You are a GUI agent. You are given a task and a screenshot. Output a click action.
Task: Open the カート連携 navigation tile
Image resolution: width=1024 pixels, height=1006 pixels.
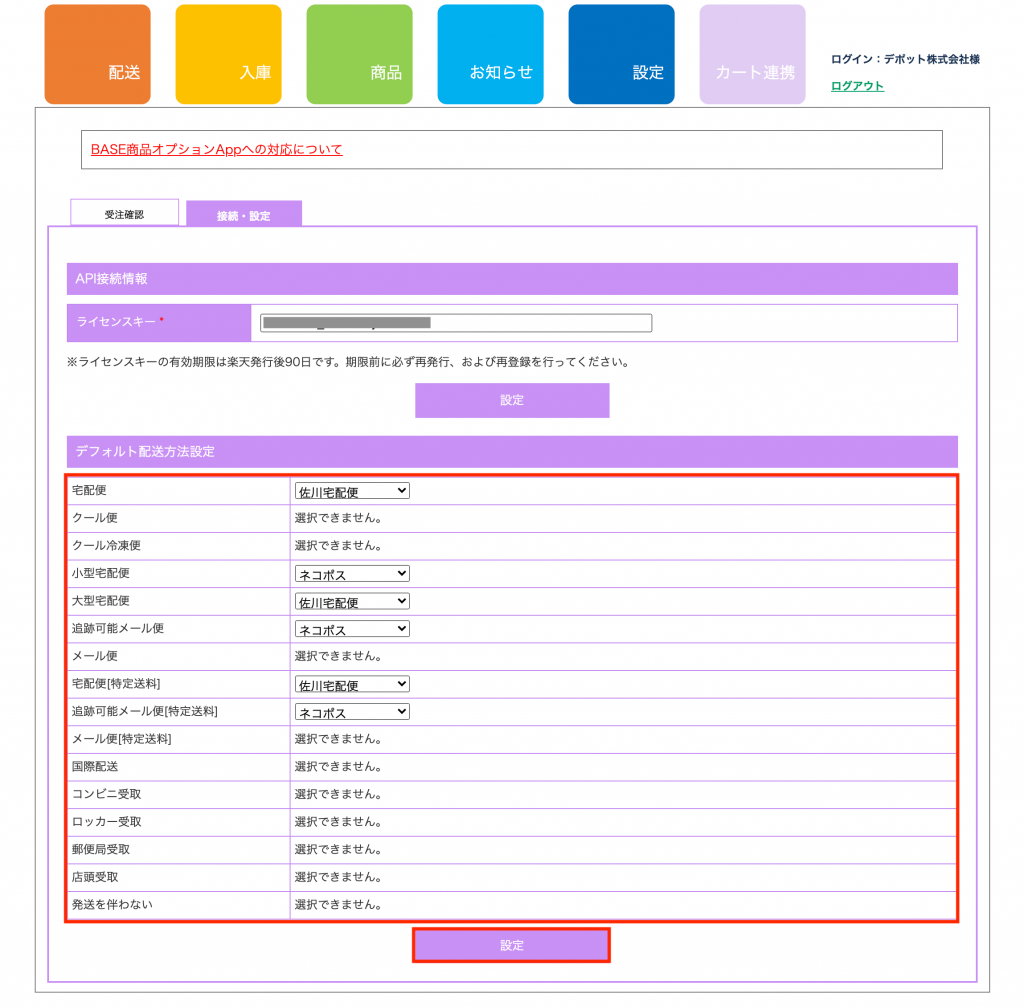point(752,55)
